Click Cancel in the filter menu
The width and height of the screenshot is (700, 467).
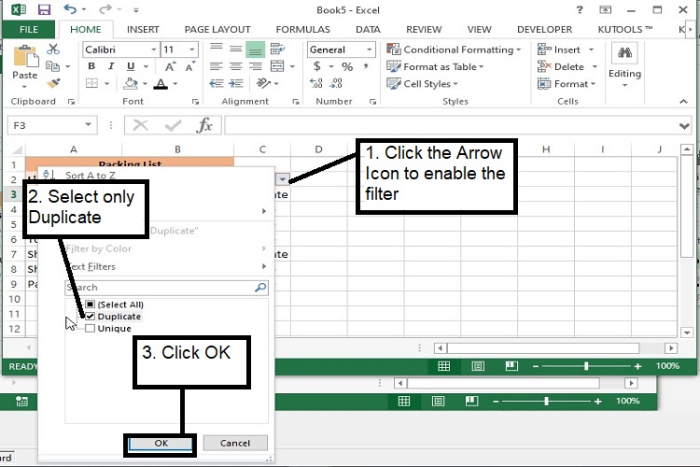[x=235, y=443]
